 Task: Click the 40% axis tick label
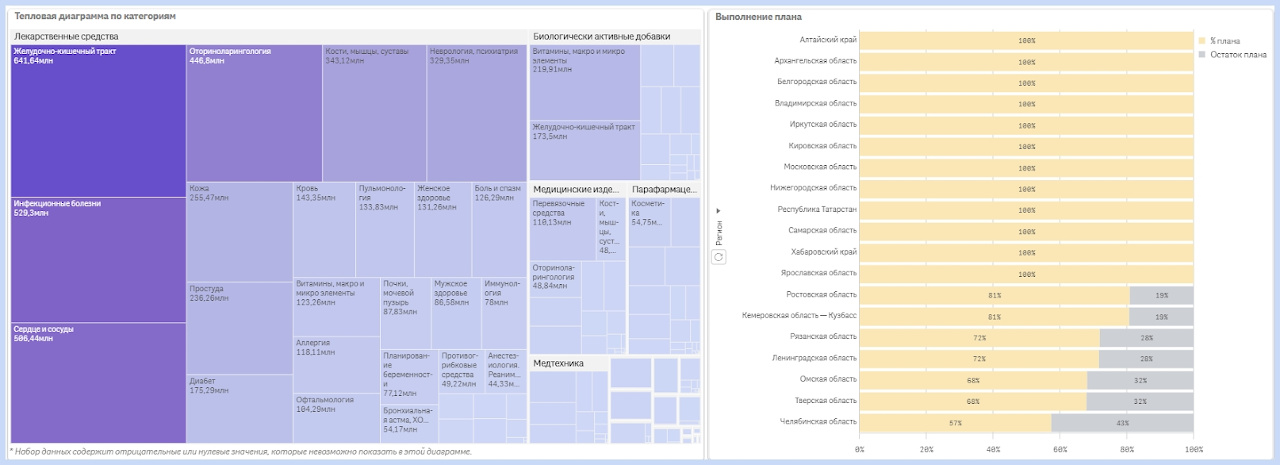tap(993, 449)
